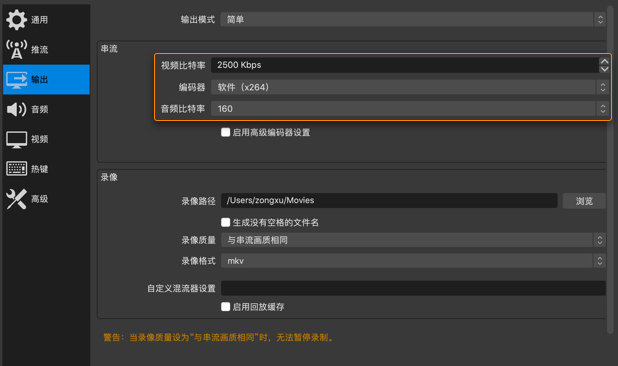The height and width of the screenshot is (366, 618).
Task: Open the 录像质量 dropdown
Action: [x=413, y=240]
